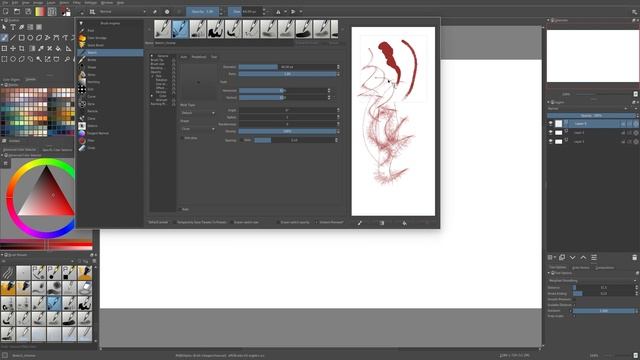Screen dimensions: 640x360
Task: Open vertical mirror options dropdown arrow
Action: [301, 11]
